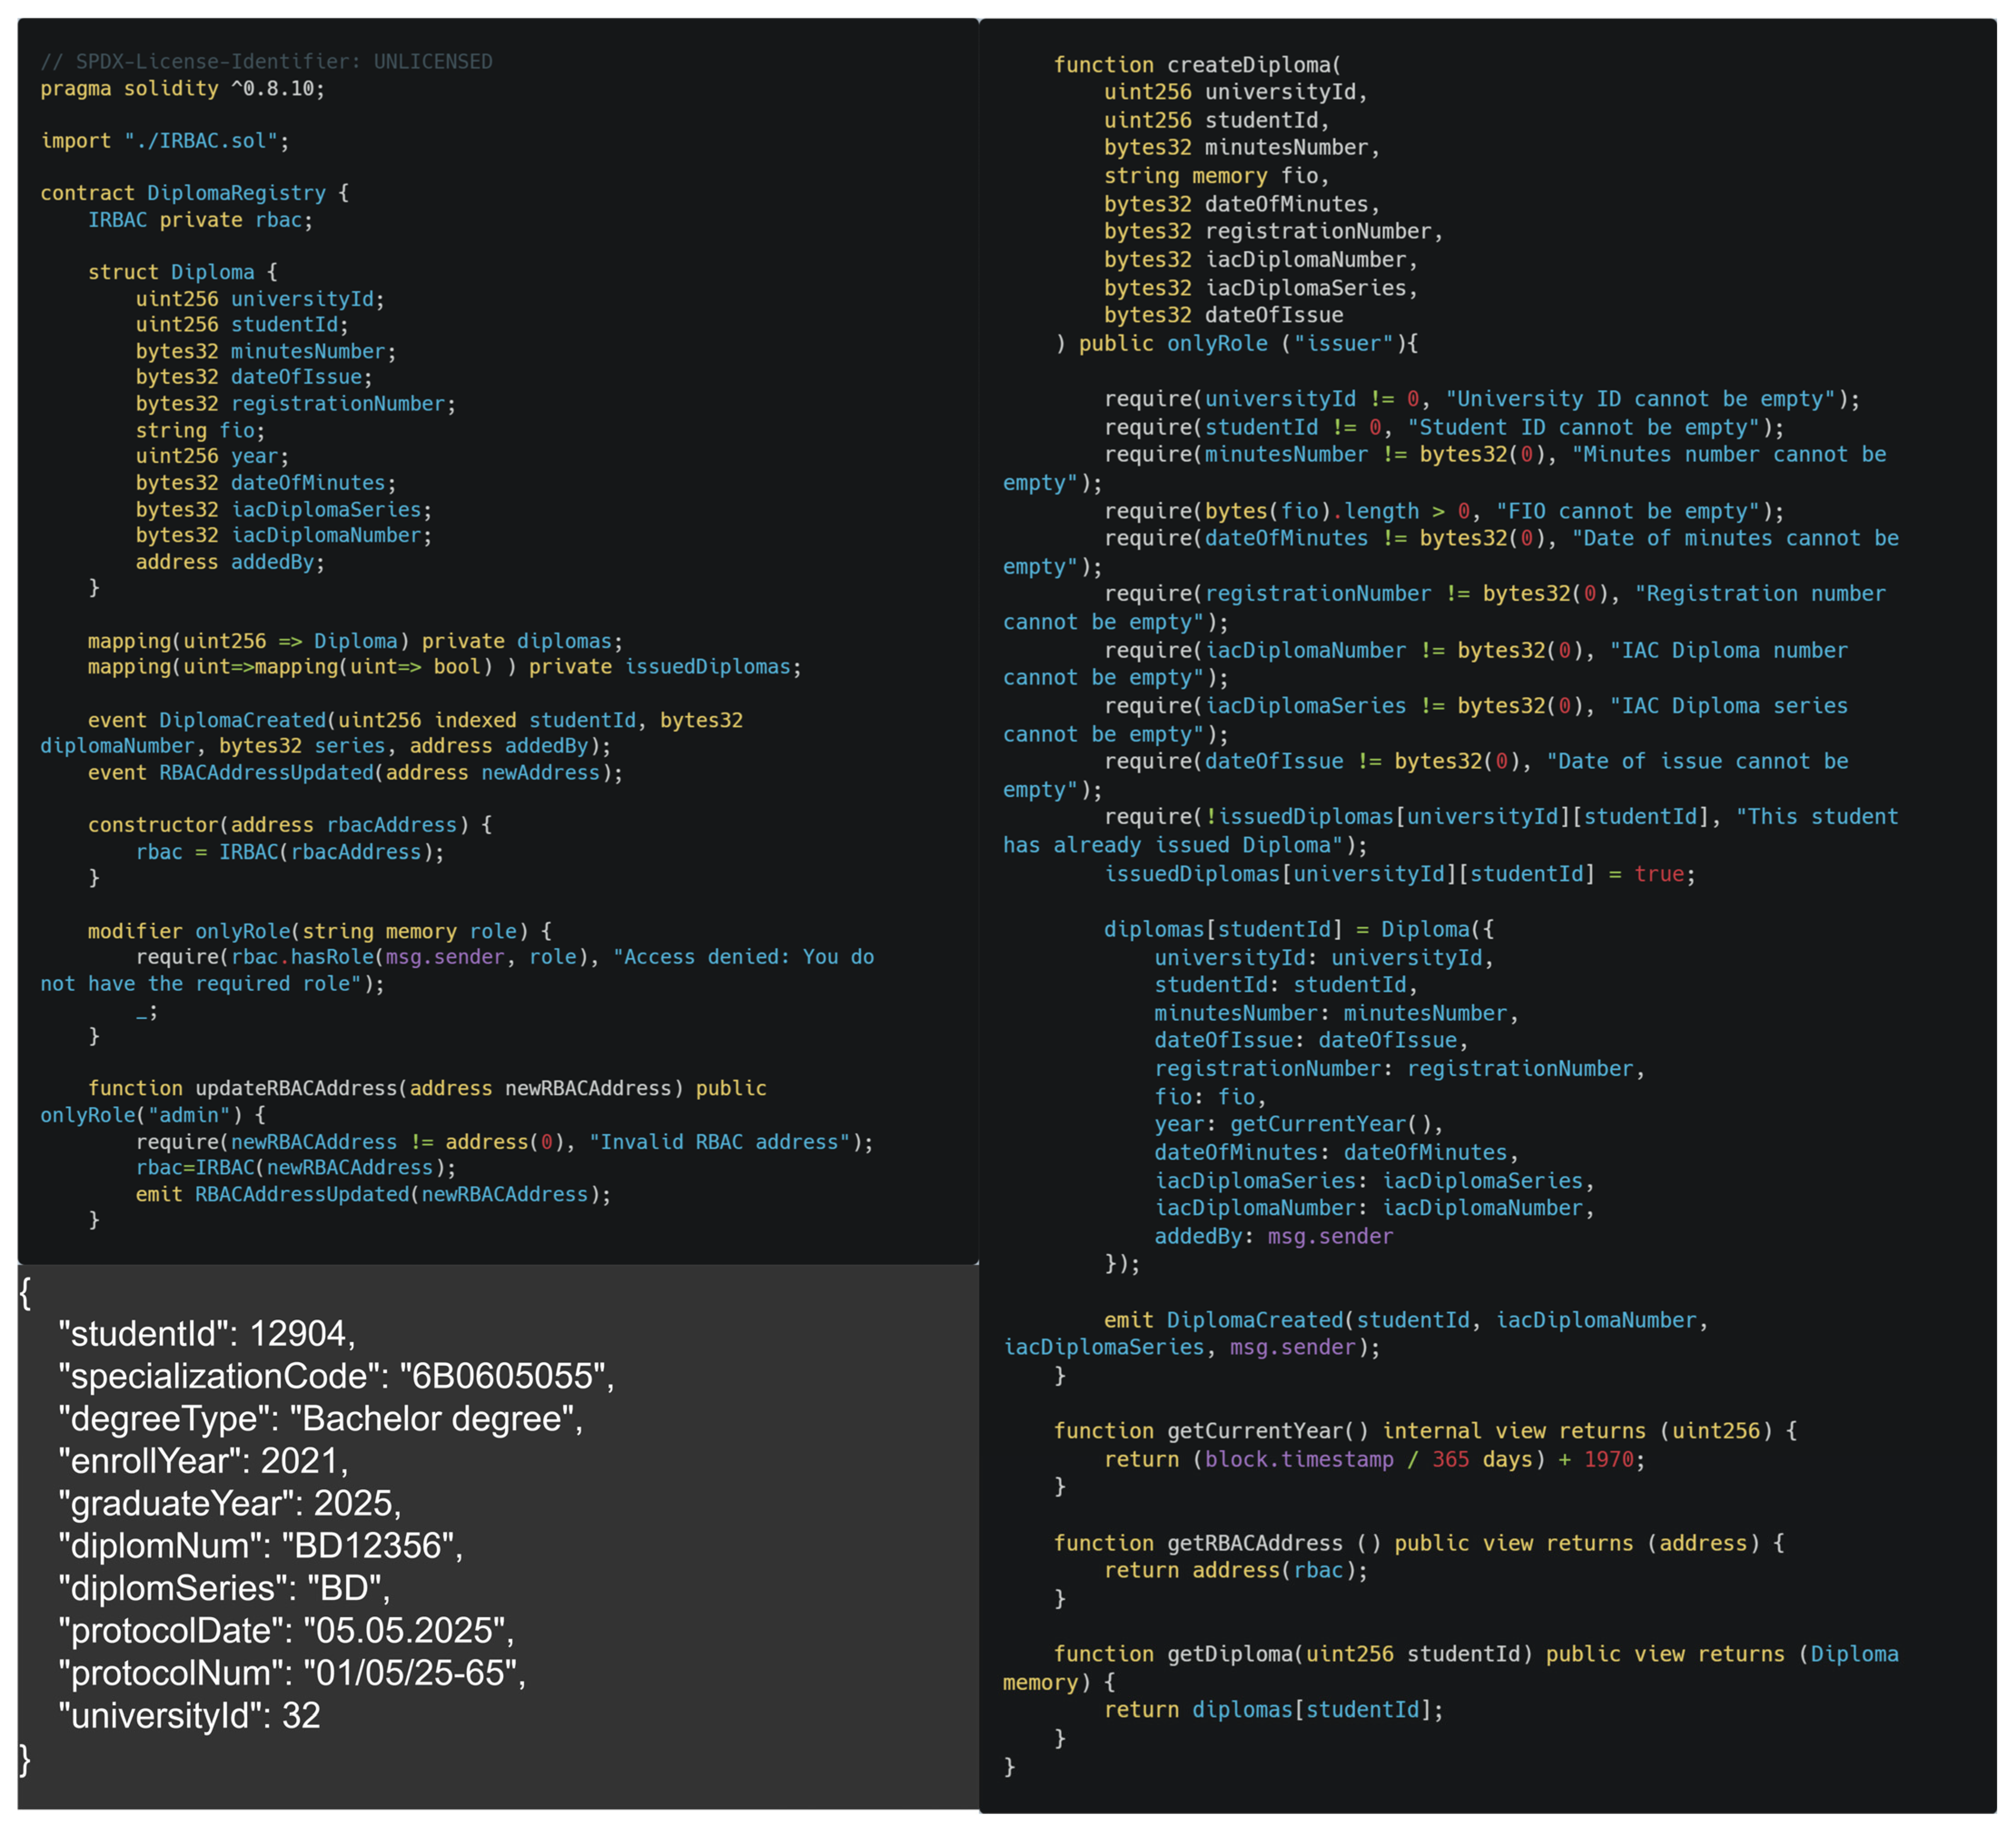Click the pragma solidity ^0.8.10 line
The height and width of the screenshot is (1825, 2016).
[x=182, y=89]
